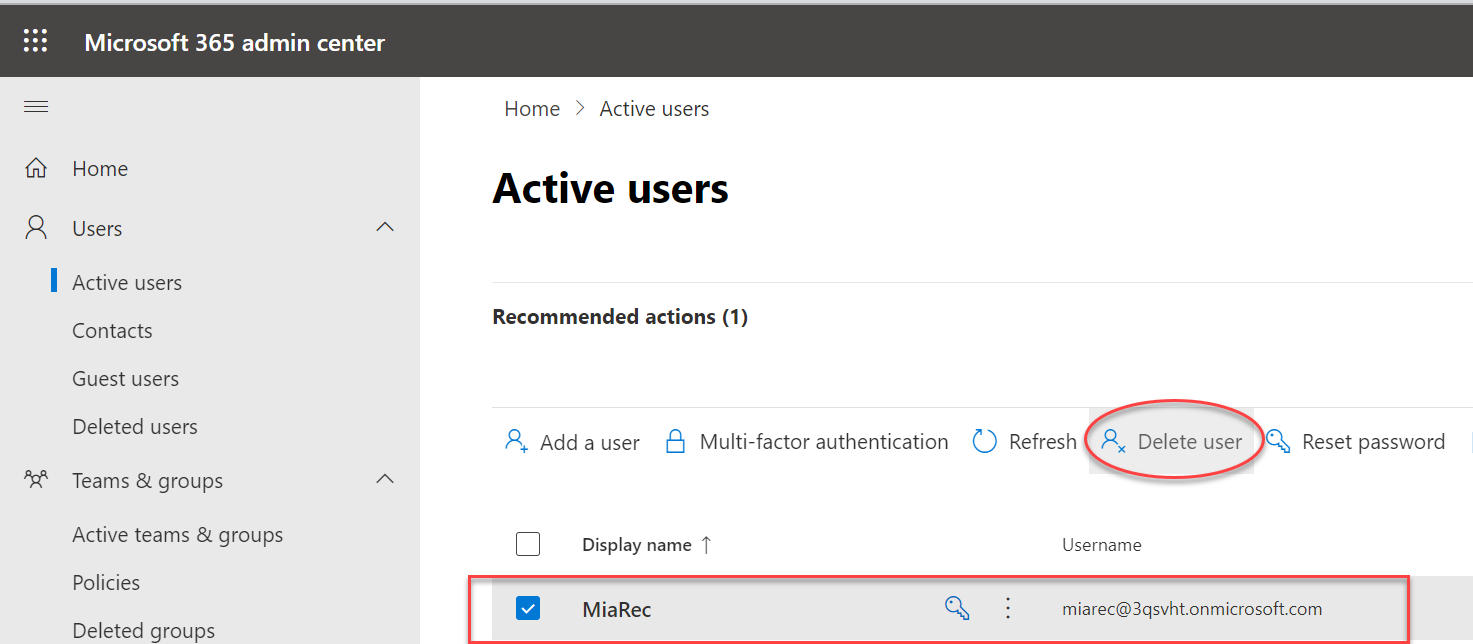Open Active teams & groups in sidebar

177,535
